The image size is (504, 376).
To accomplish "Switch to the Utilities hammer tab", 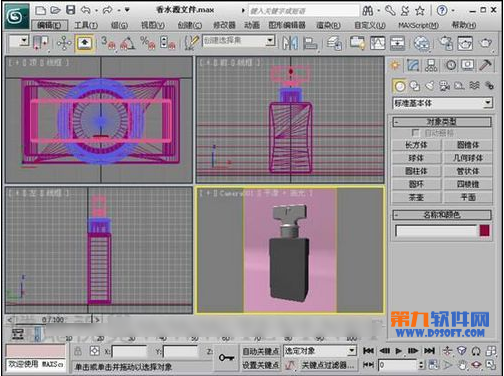I will tap(485, 65).
